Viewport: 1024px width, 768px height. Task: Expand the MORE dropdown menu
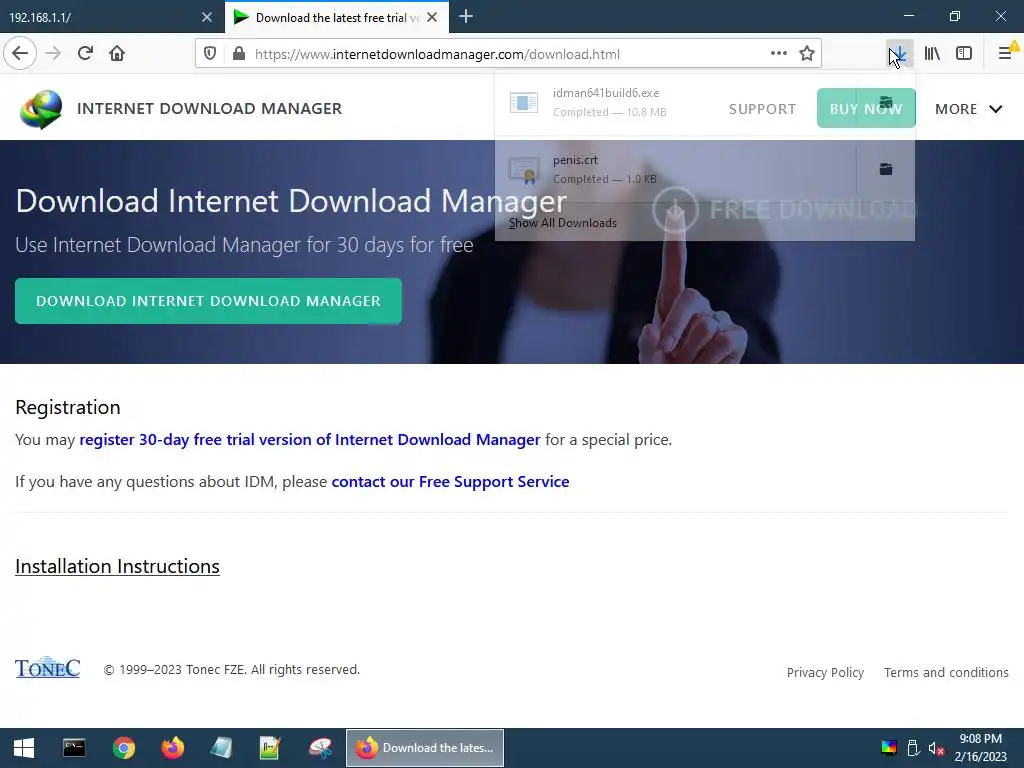coord(968,109)
